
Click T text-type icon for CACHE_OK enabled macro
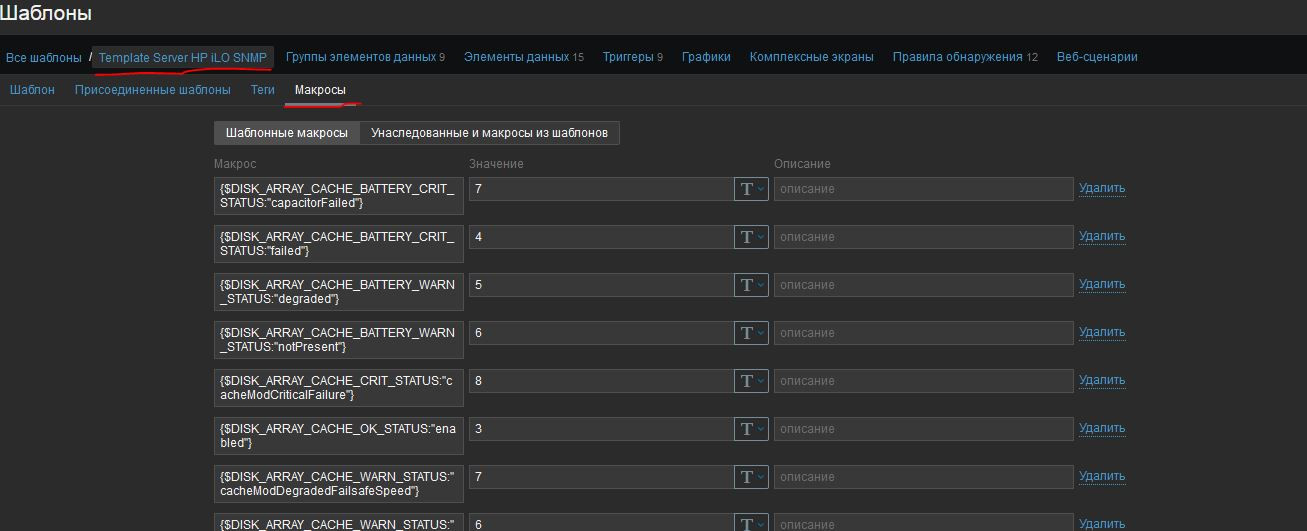coord(746,429)
